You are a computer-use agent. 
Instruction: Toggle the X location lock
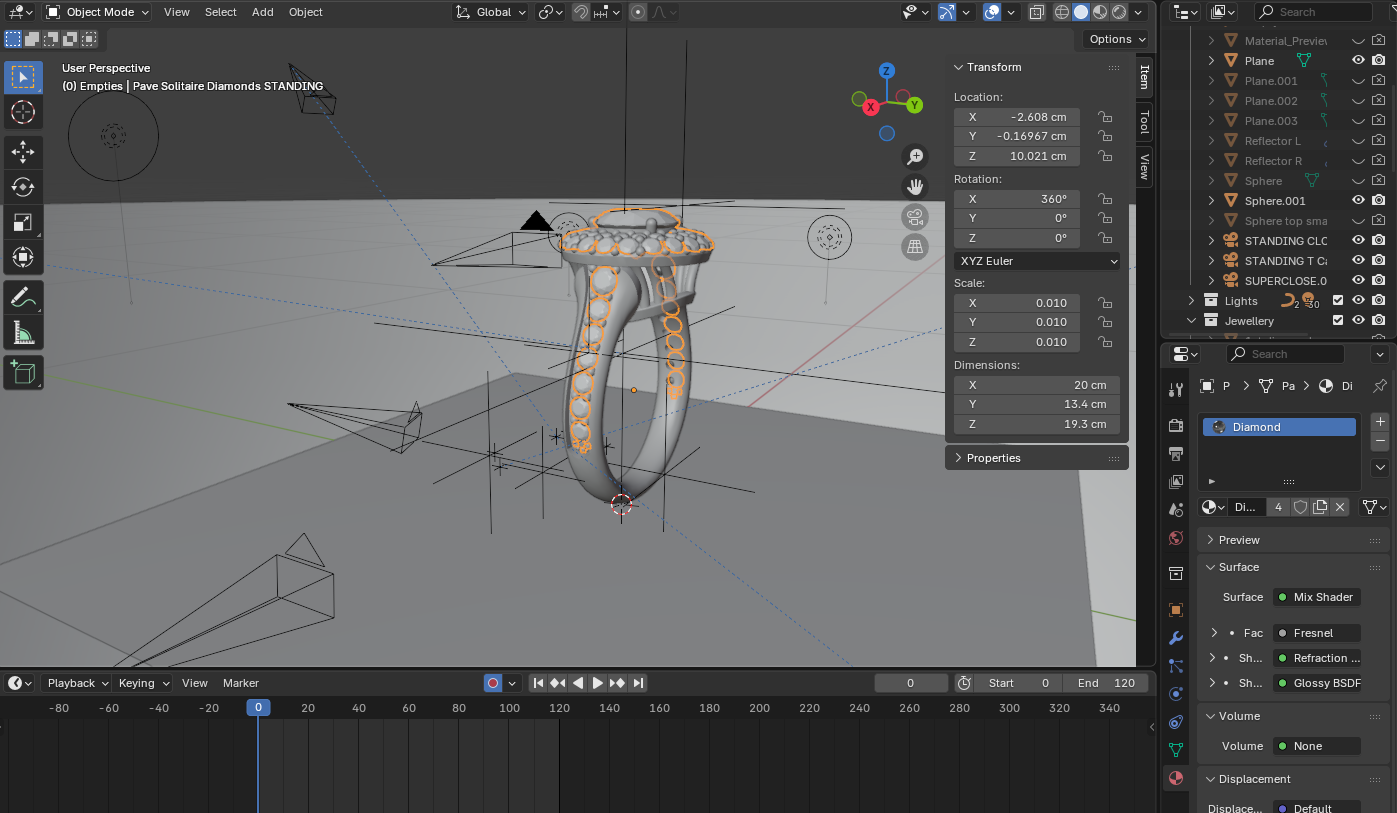coord(1104,117)
